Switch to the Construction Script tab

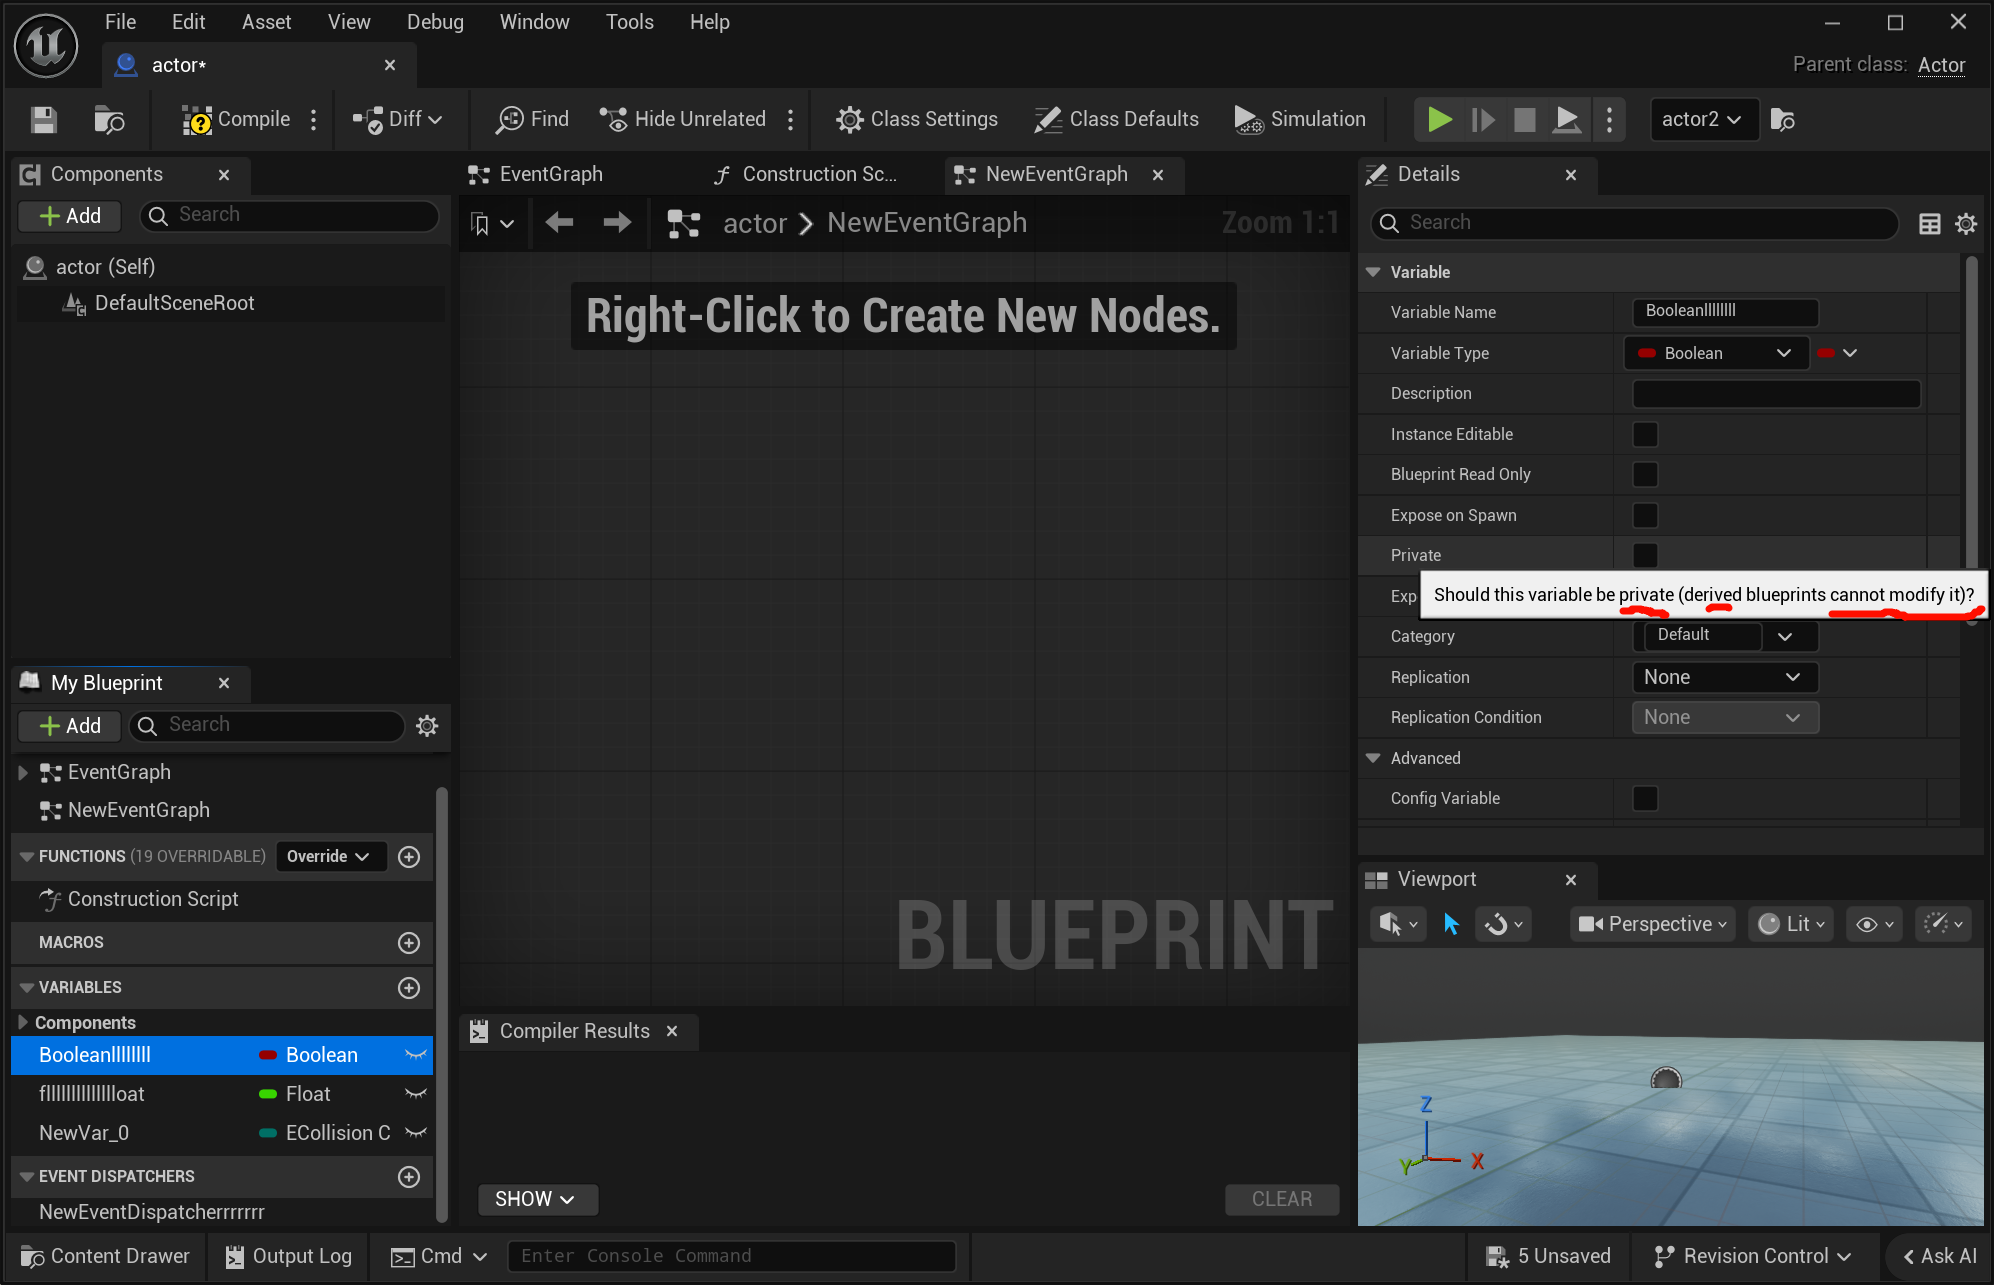pos(806,175)
